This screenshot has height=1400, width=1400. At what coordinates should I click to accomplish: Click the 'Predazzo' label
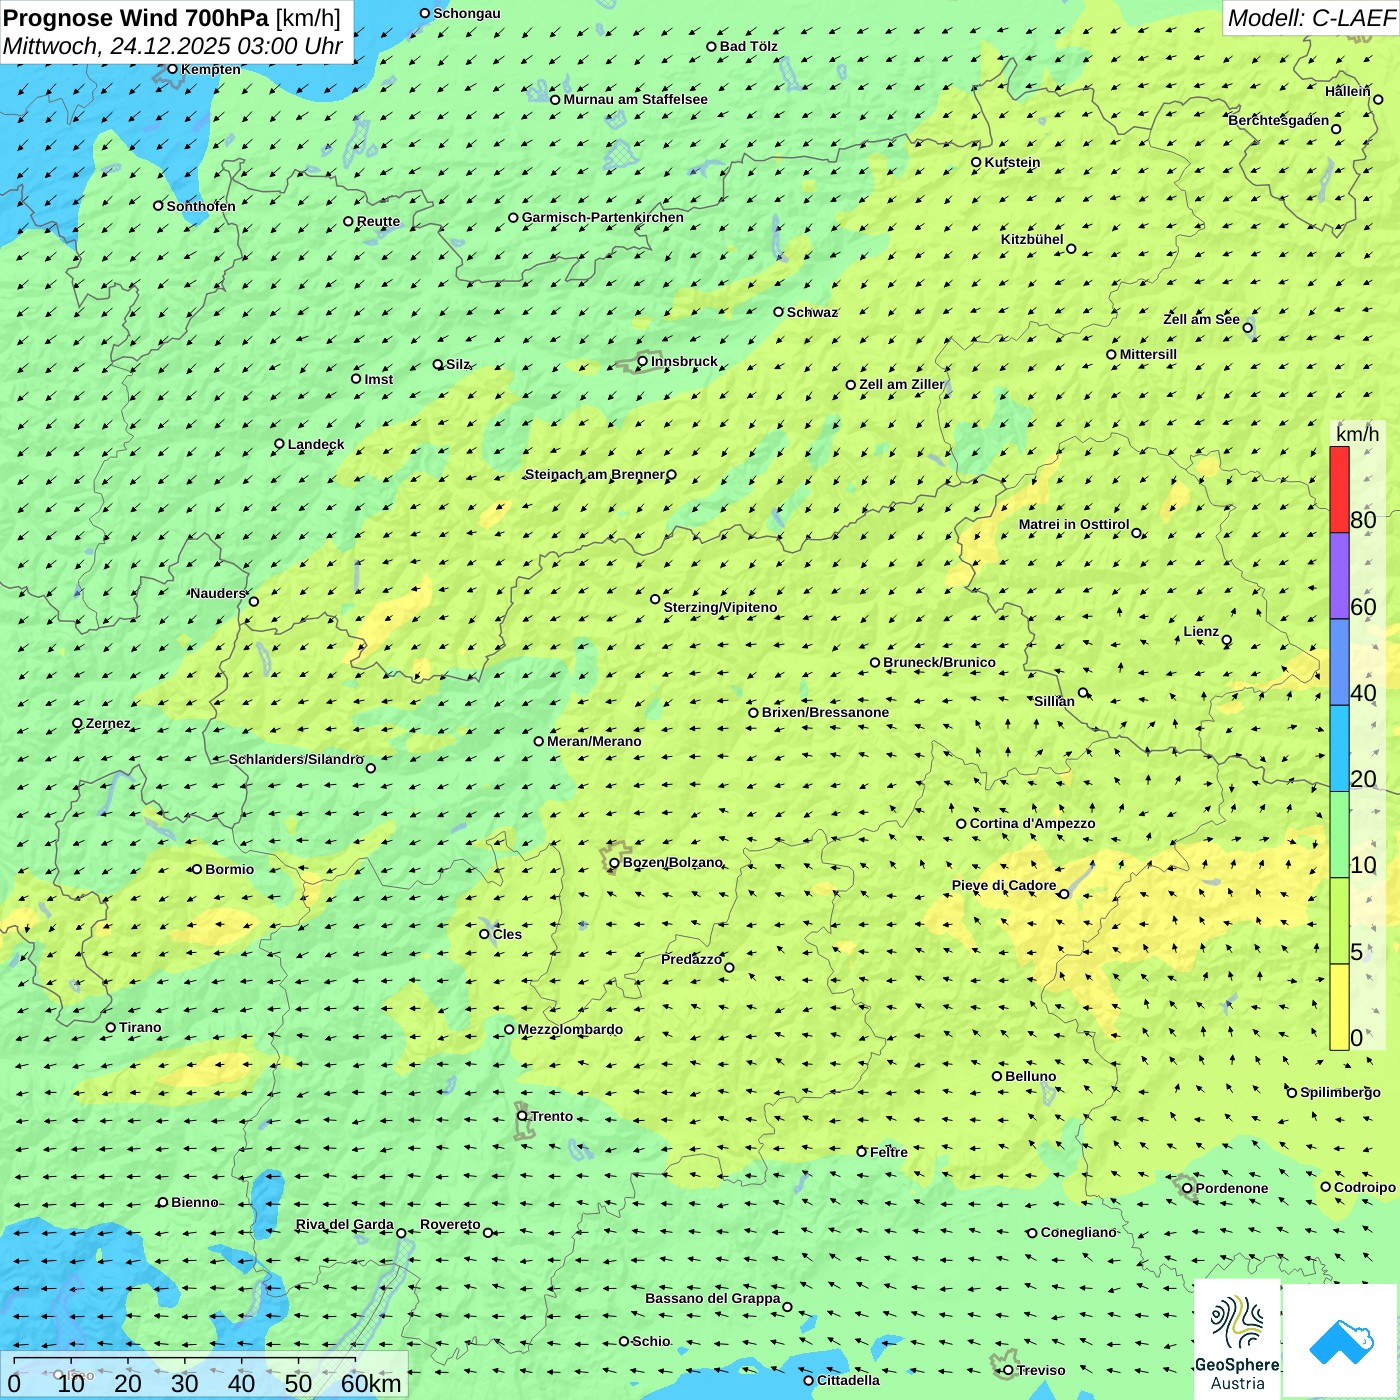pos(692,959)
